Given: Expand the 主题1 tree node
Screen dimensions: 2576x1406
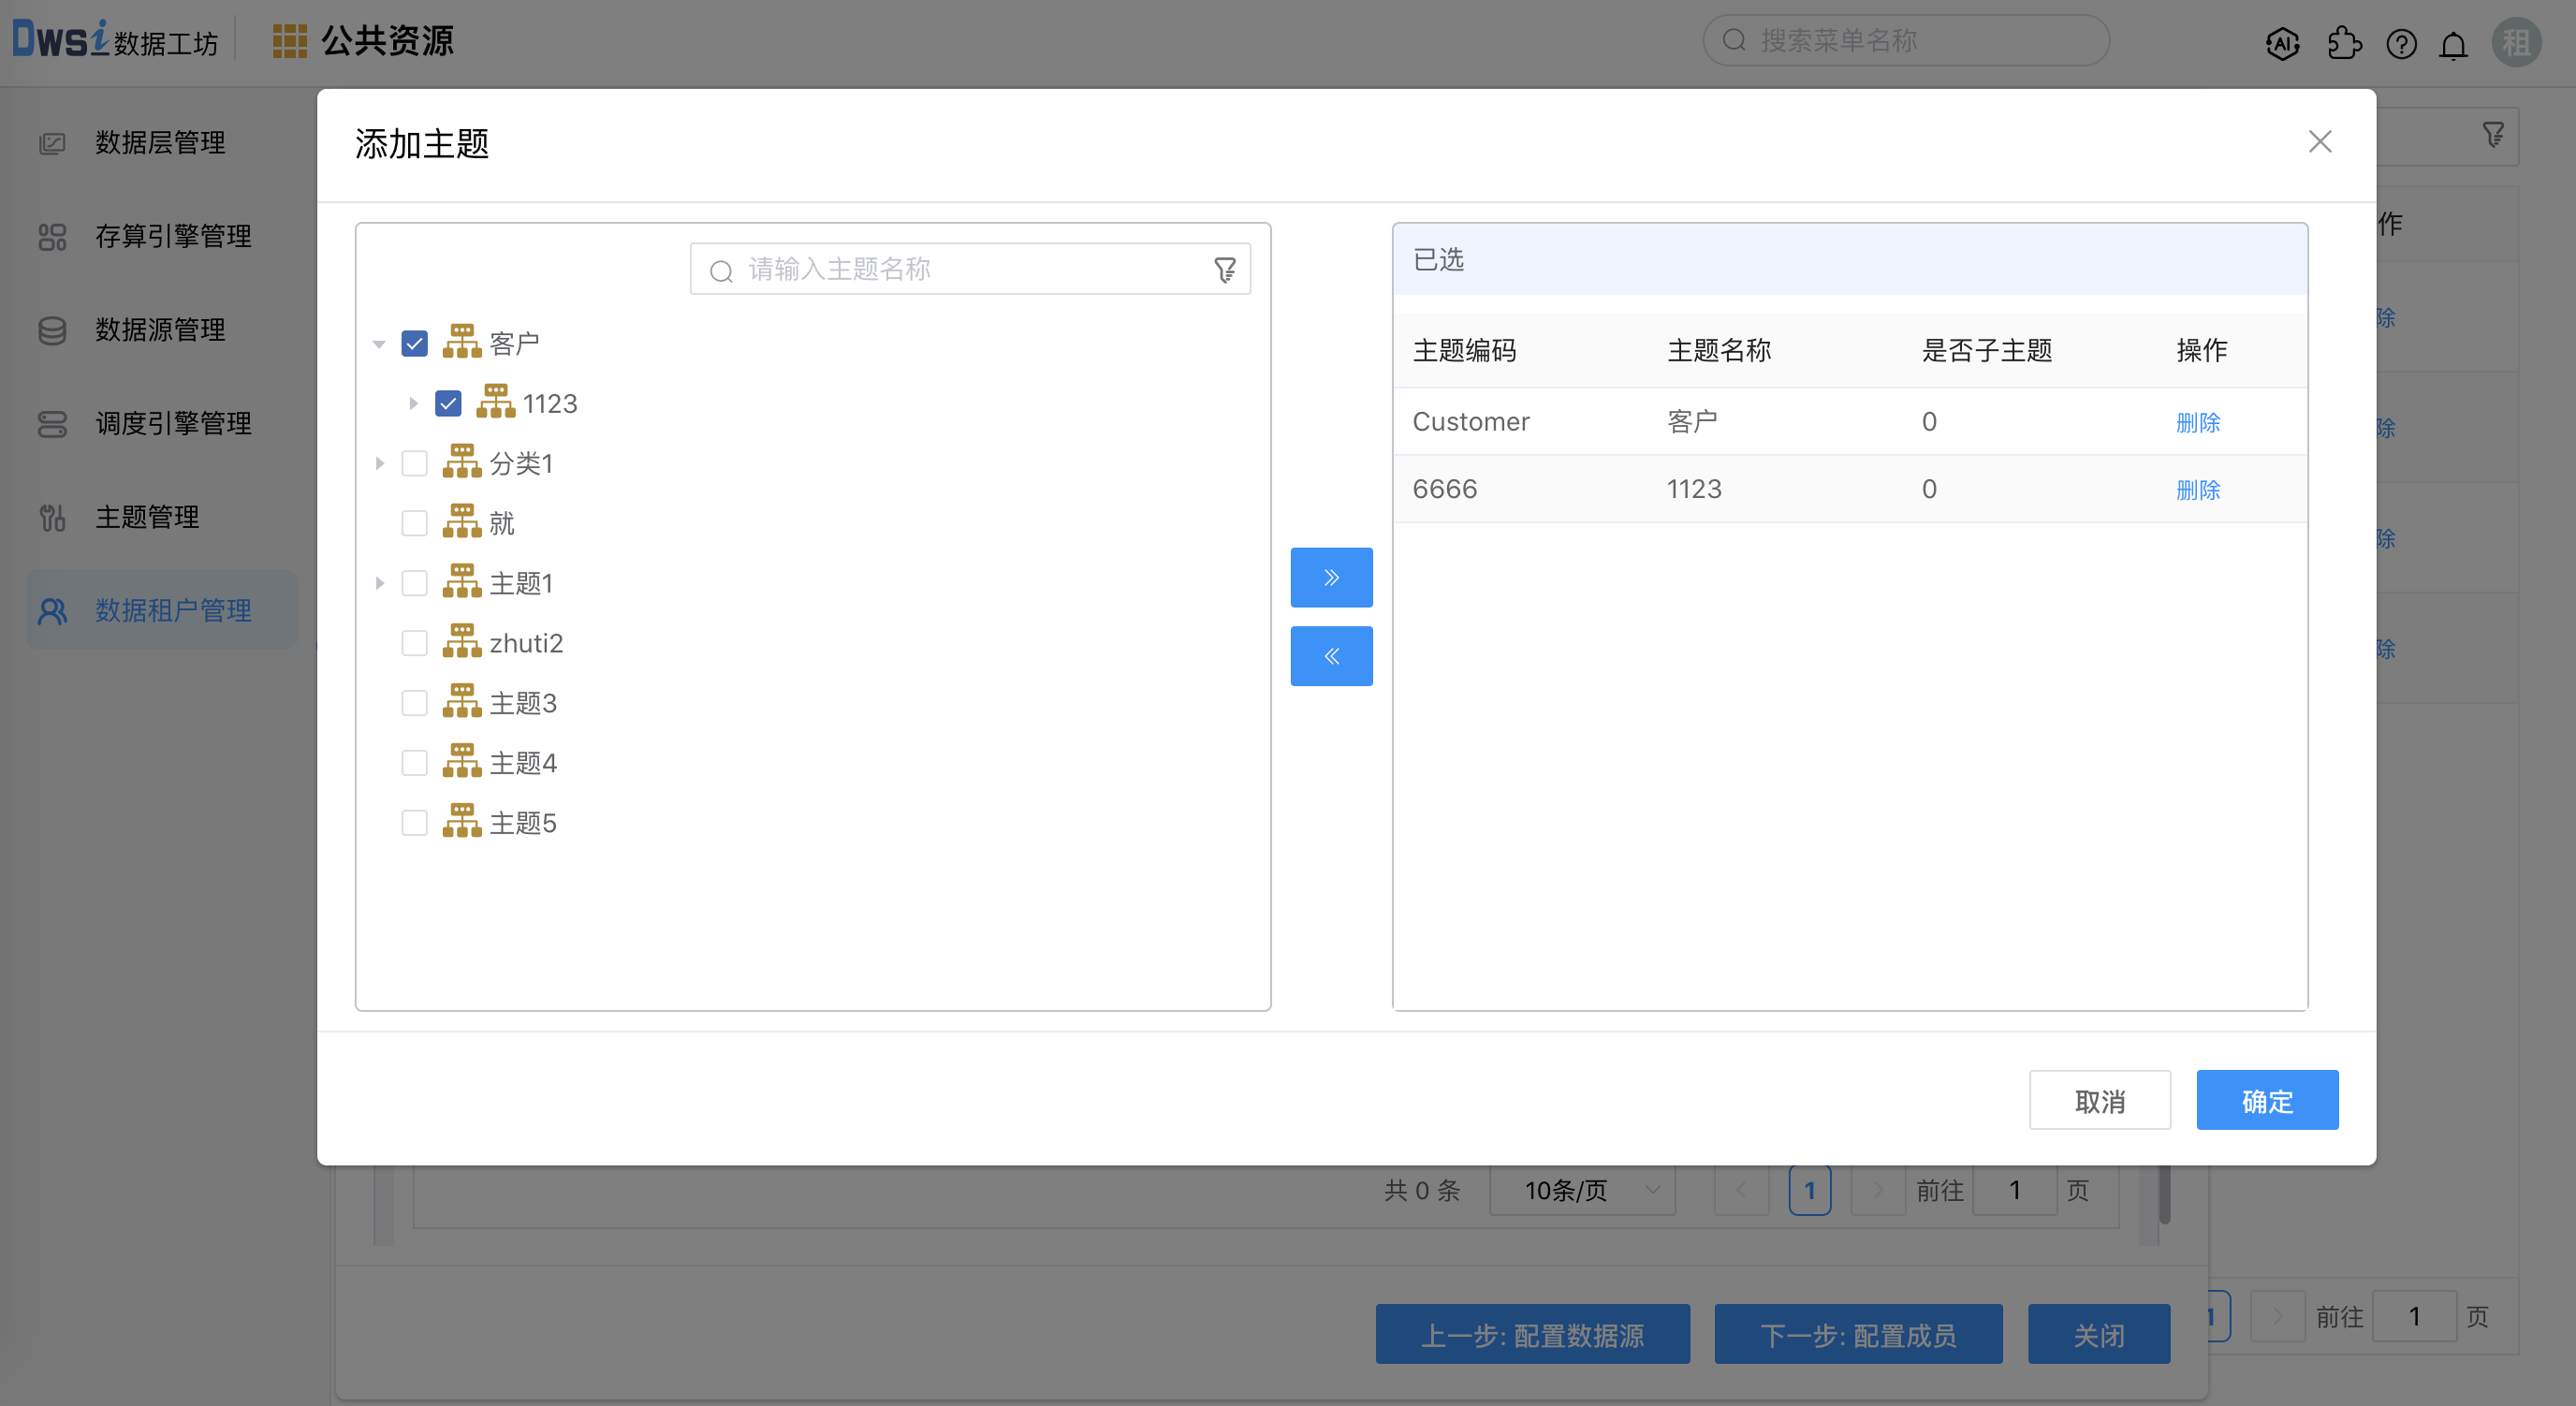Looking at the screenshot, I should coord(379,583).
